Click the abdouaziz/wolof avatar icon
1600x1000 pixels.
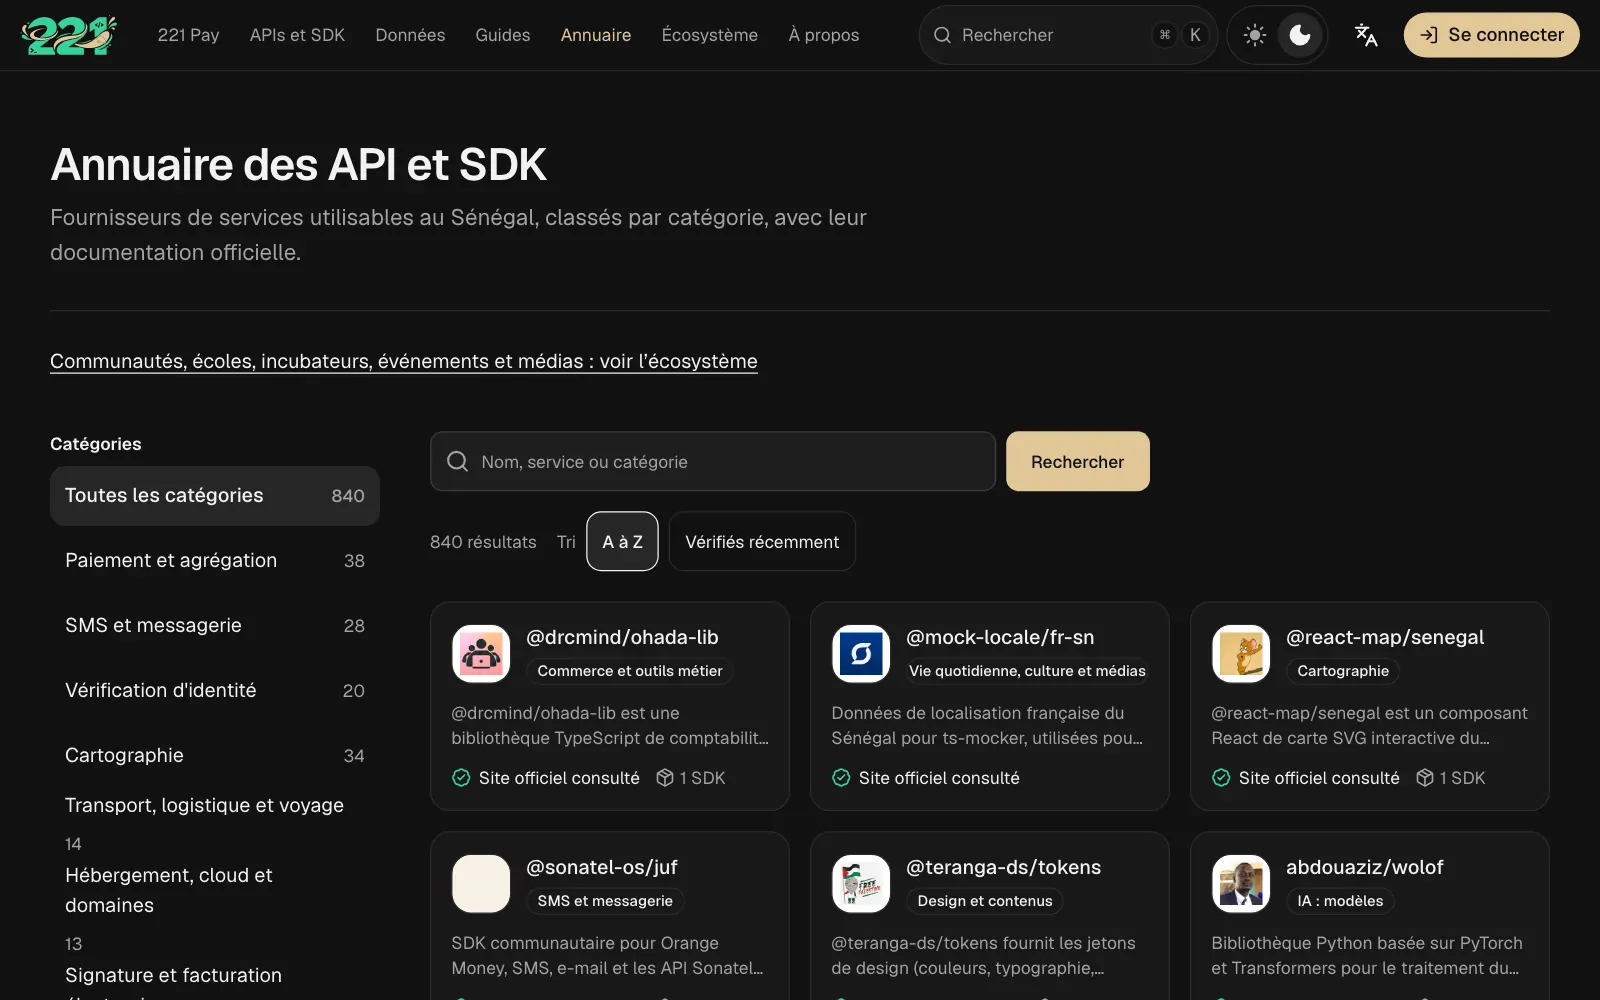(x=1241, y=884)
